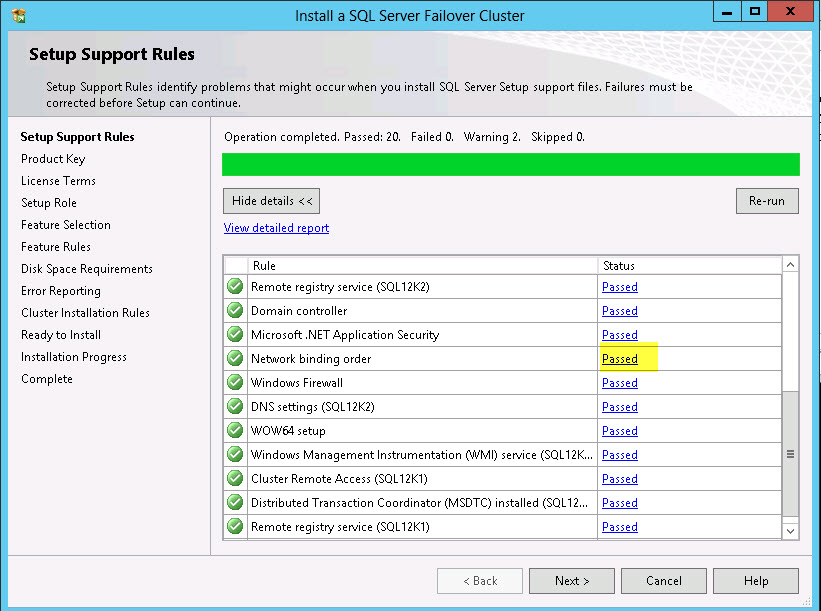Close the setup window
The height and width of the screenshot is (611, 821).
point(791,12)
